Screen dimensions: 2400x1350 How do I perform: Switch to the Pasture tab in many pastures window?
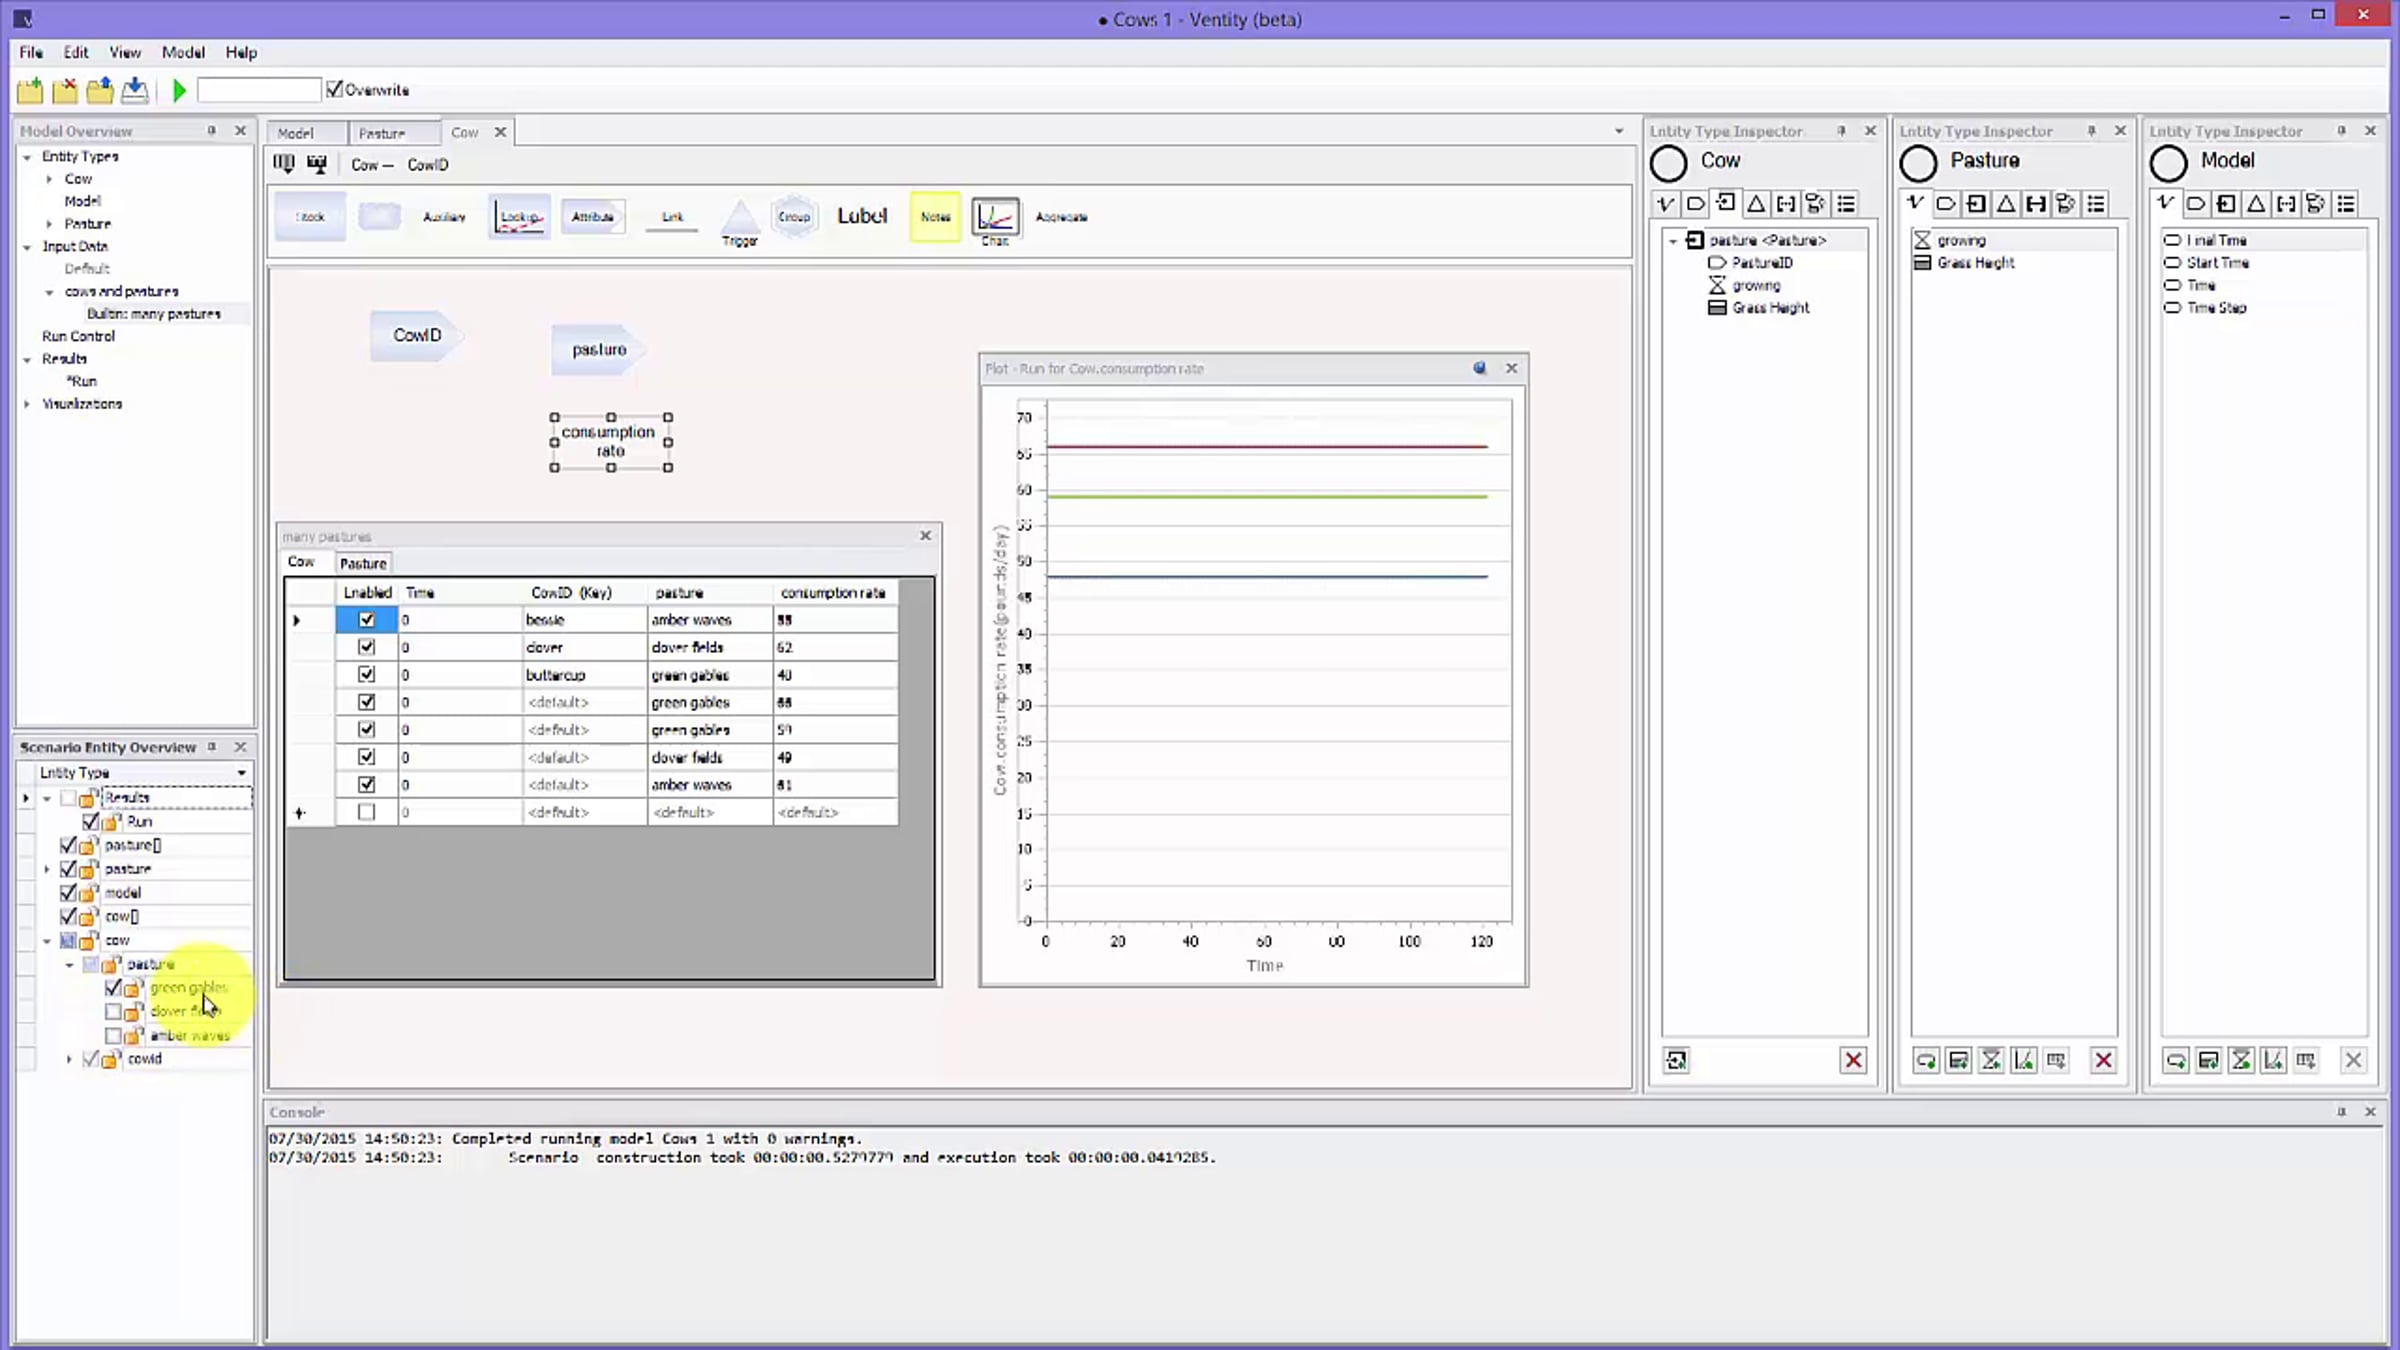click(363, 564)
